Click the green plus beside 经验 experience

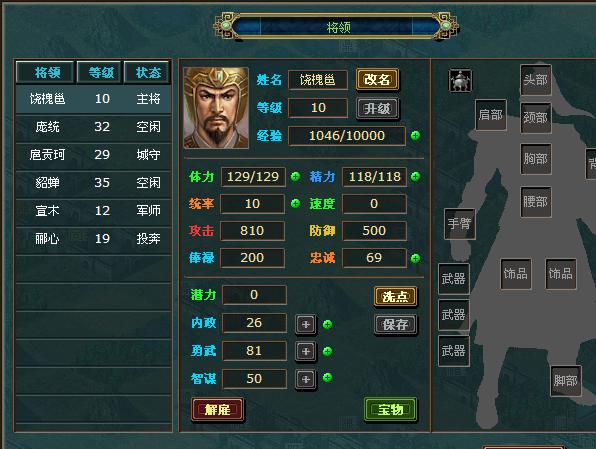415,135
